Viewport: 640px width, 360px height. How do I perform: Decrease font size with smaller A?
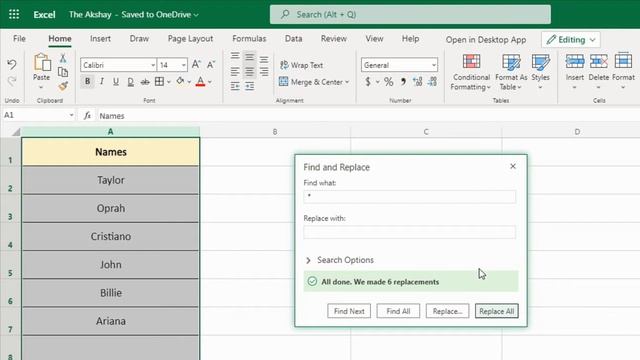point(211,64)
